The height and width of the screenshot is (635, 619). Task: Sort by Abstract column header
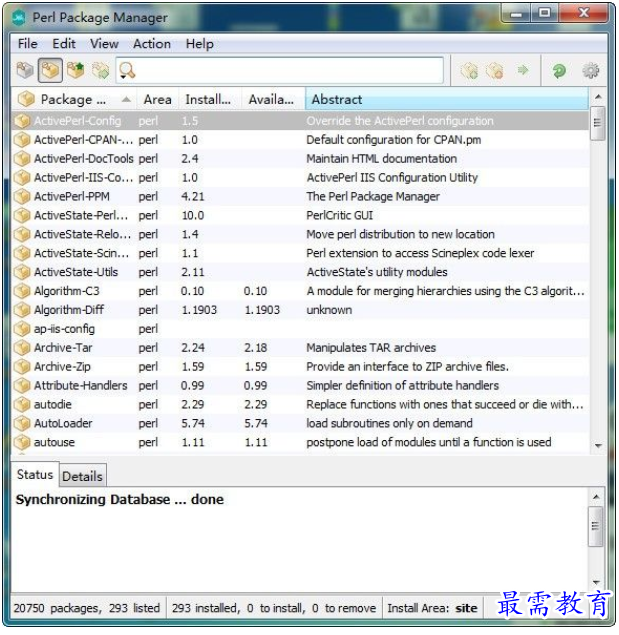(x=447, y=99)
